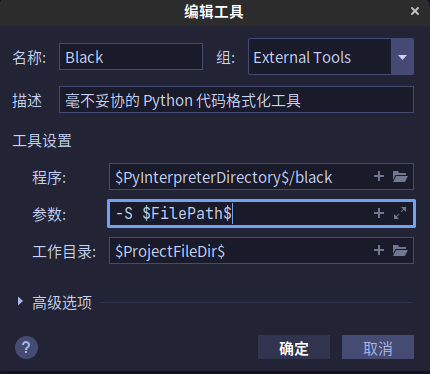Expand the 高级选项 disclosure triangle

point(20,301)
